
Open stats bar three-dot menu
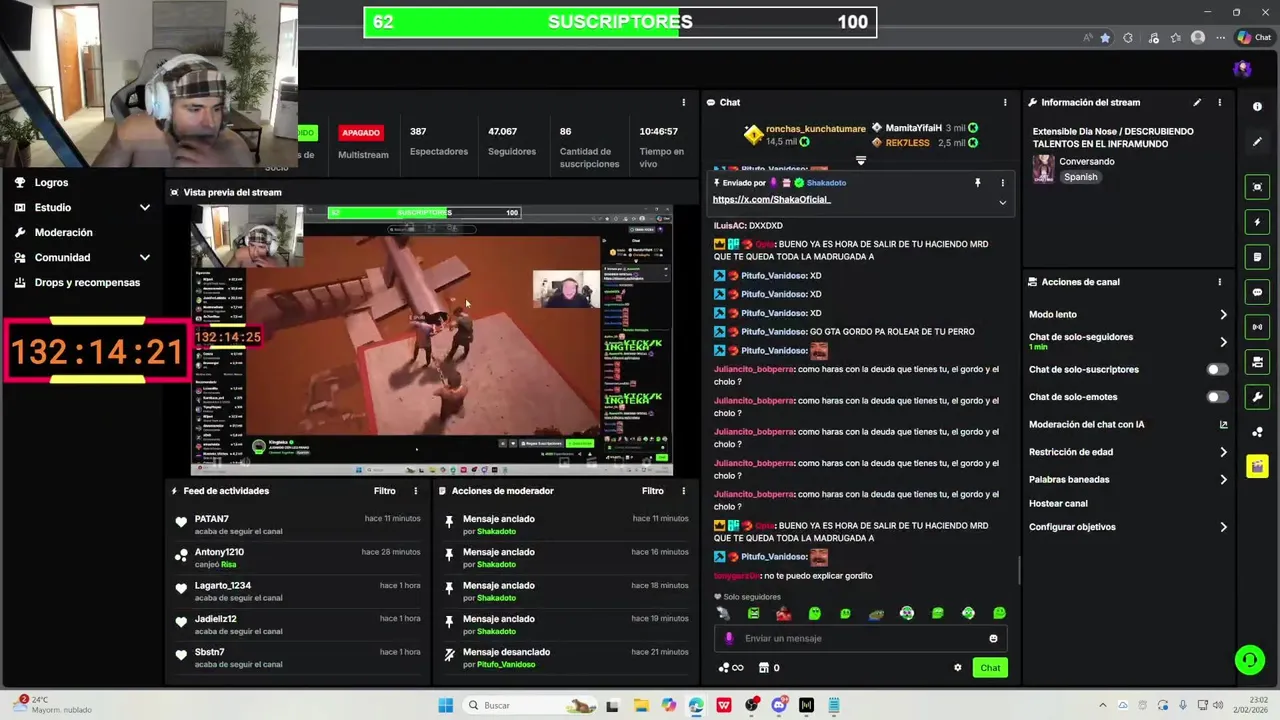[x=684, y=102]
